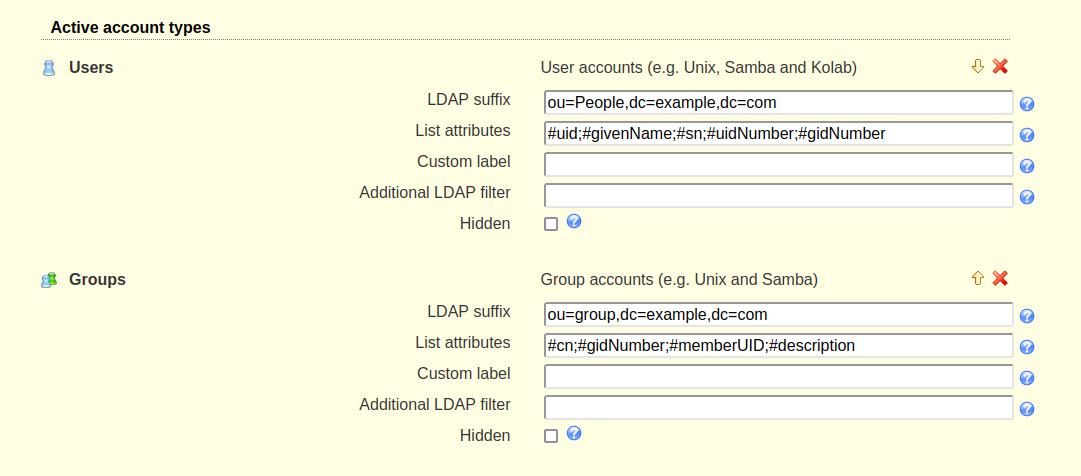Click help icon next to Users Hidden checkbox

point(574,222)
